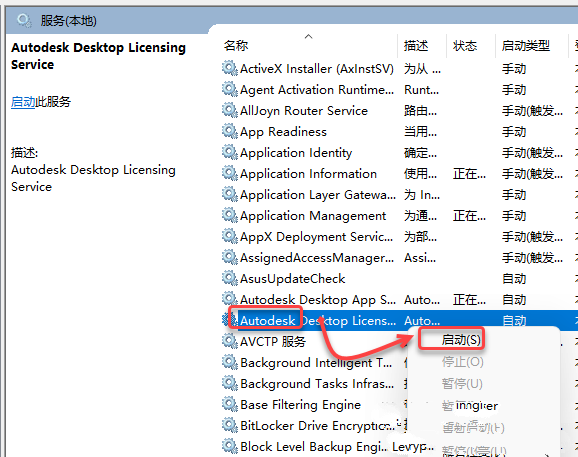Select the AsusUpdateCheck service
Screen dimensions: 578x457
399,279
